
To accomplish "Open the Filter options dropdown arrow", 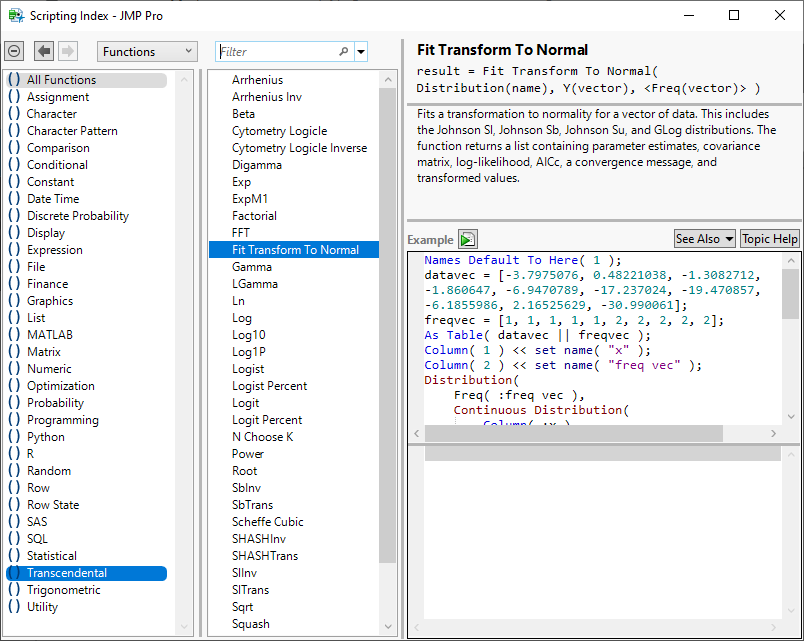I will (x=361, y=52).
